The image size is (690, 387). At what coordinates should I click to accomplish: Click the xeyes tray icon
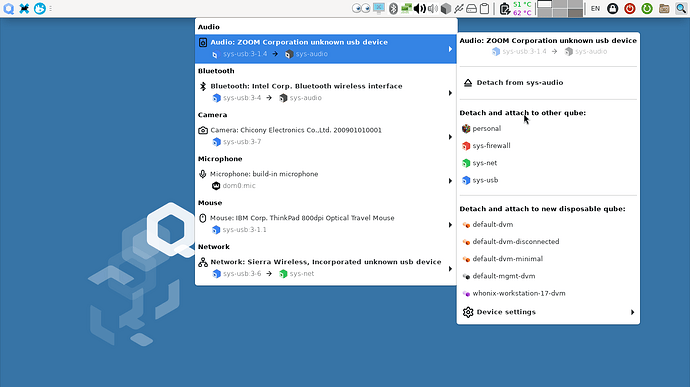pos(361,8)
